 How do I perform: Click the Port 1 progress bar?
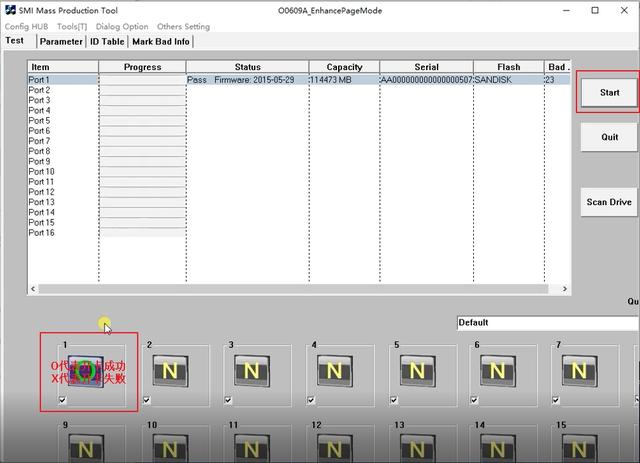point(142,80)
